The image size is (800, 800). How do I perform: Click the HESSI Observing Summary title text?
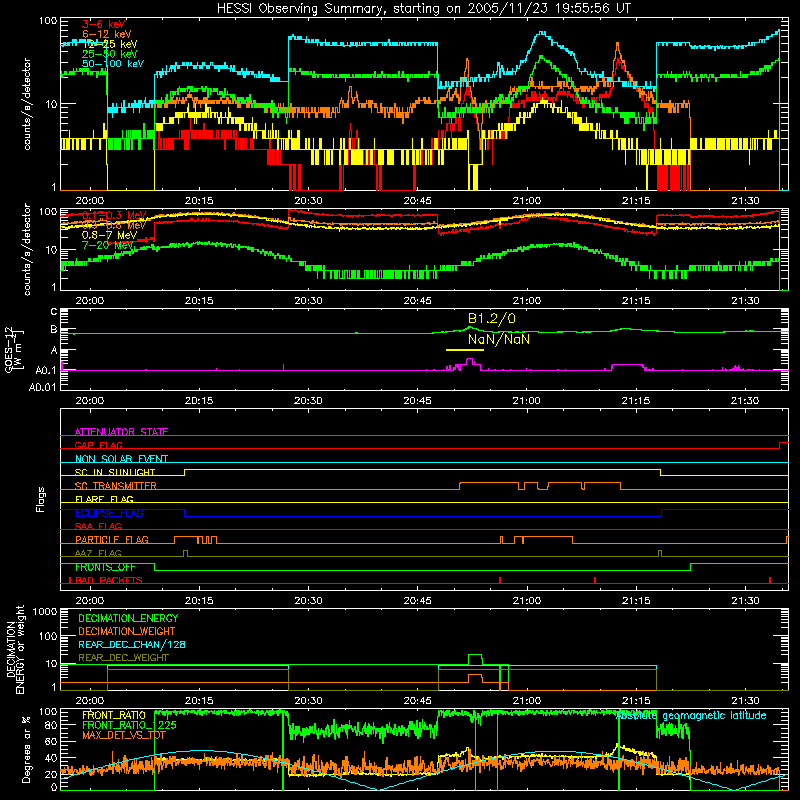tap(424, 8)
